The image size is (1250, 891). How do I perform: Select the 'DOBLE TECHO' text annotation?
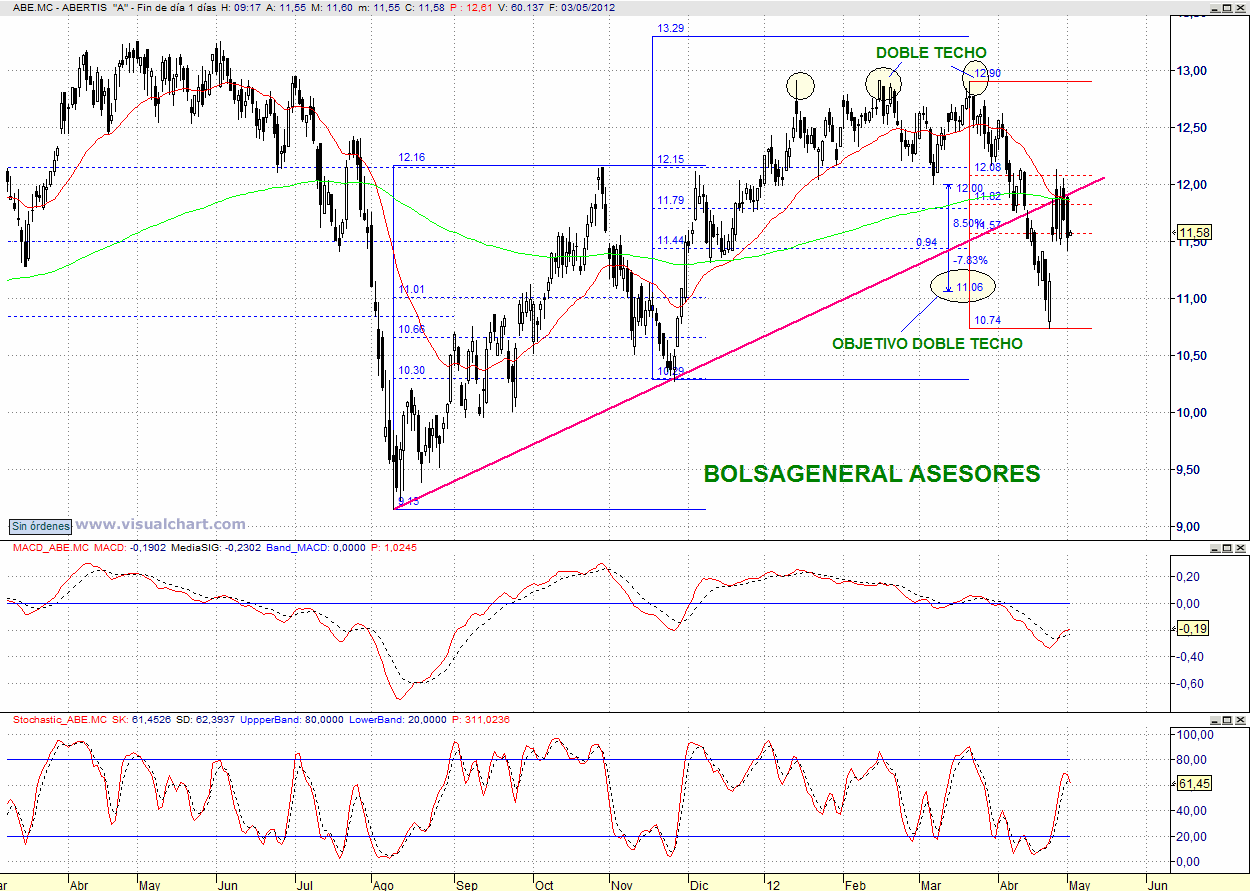(x=930, y=53)
